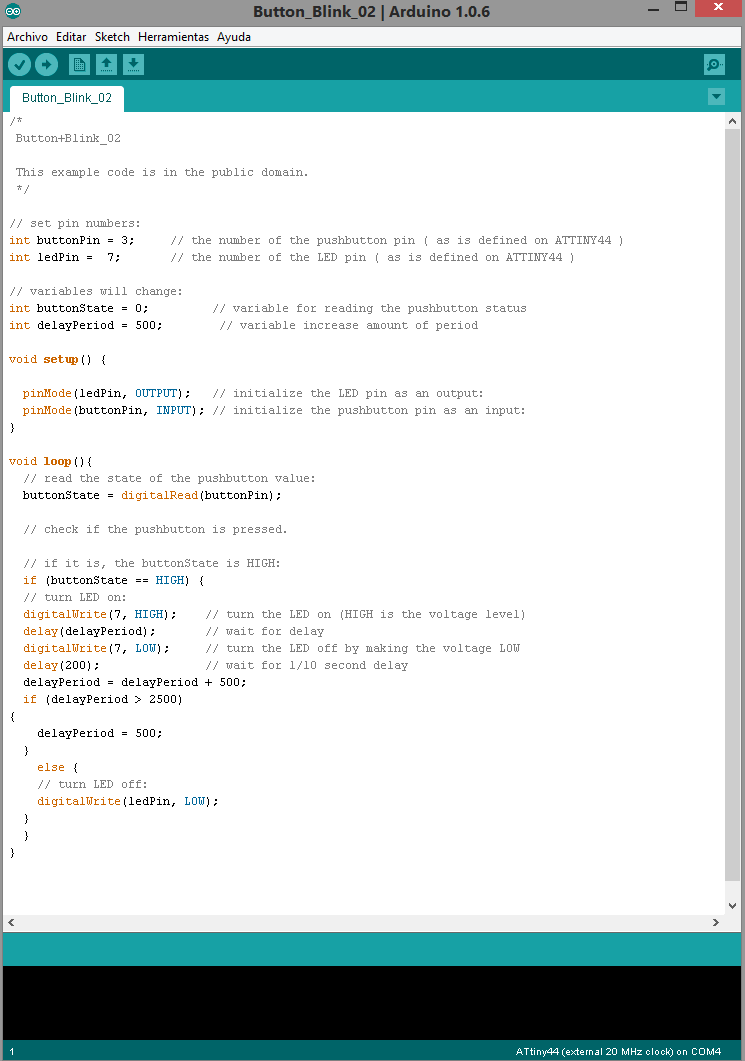Maximize the Arduino window
This screenshot has height=1061, width=745.
pos(681,7)
